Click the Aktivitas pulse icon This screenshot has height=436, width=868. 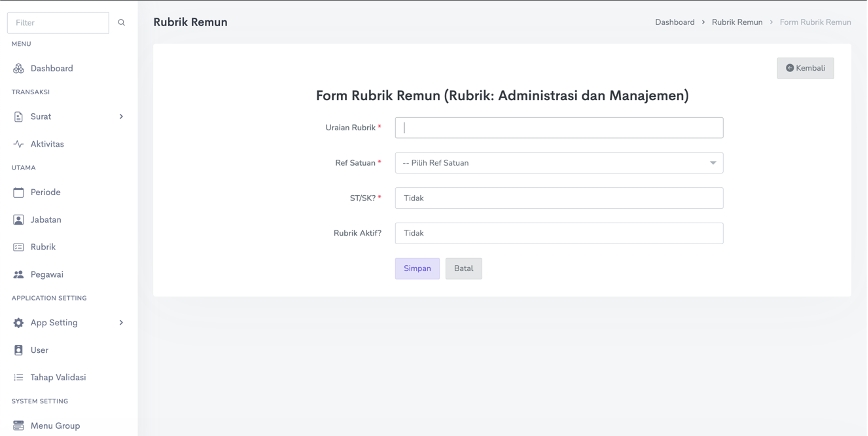click(18, 144)
